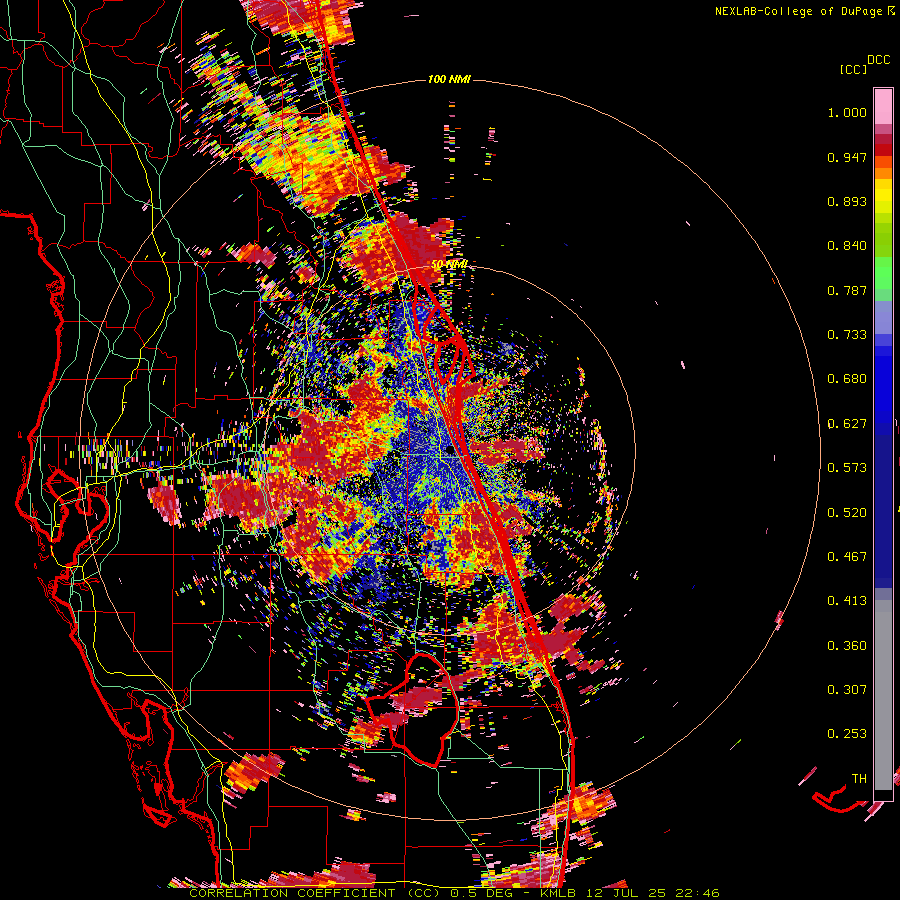Click the gray lower segment of the color bar
The height and width of the screenshot is (900, 900).
tap(883, 695)
